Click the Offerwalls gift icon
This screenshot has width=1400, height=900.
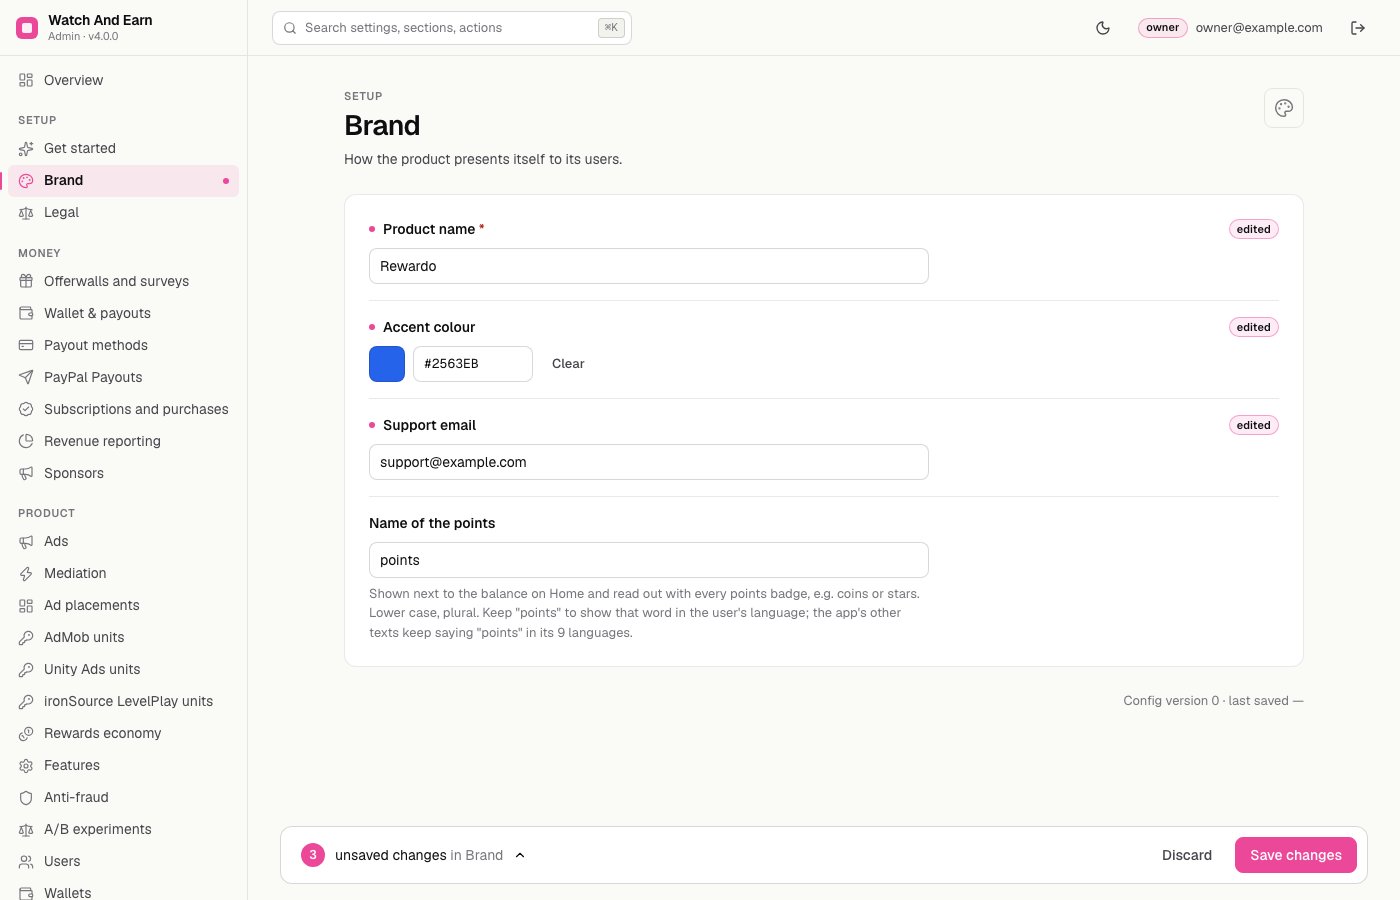(26, 281)
